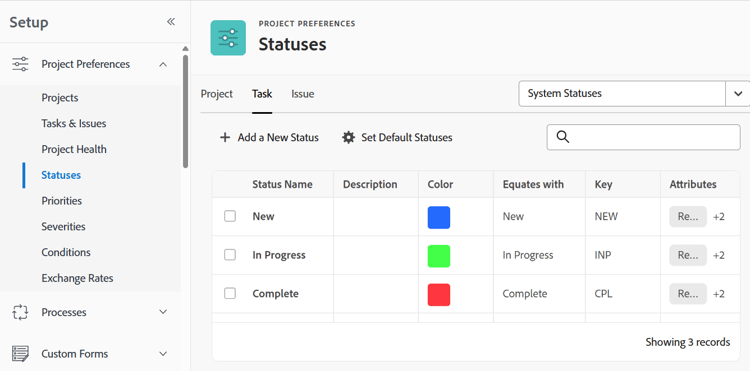Click the Processes cycle icon
Viewport: 750px width, 371px height.
20,312
